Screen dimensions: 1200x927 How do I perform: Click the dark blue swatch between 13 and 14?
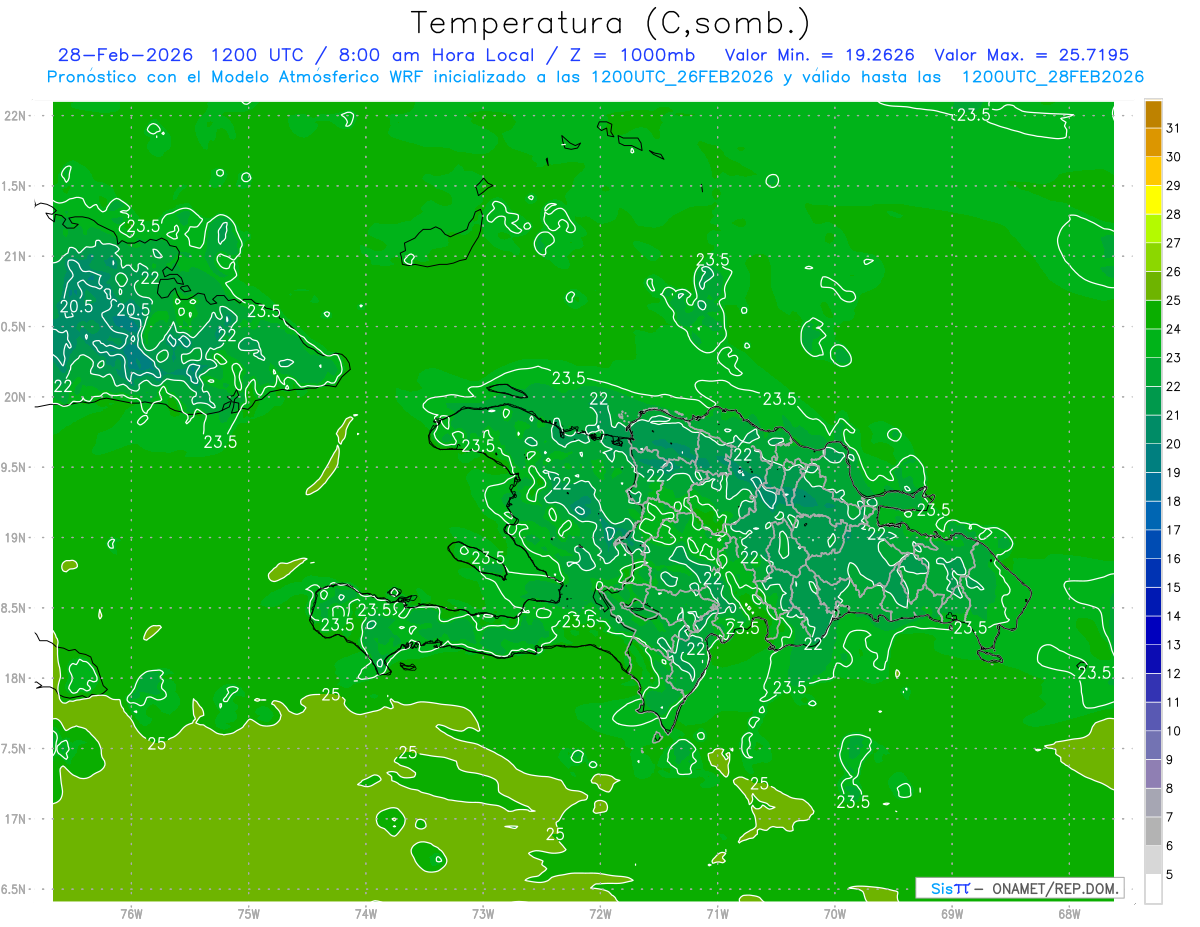coord(1153,630)
